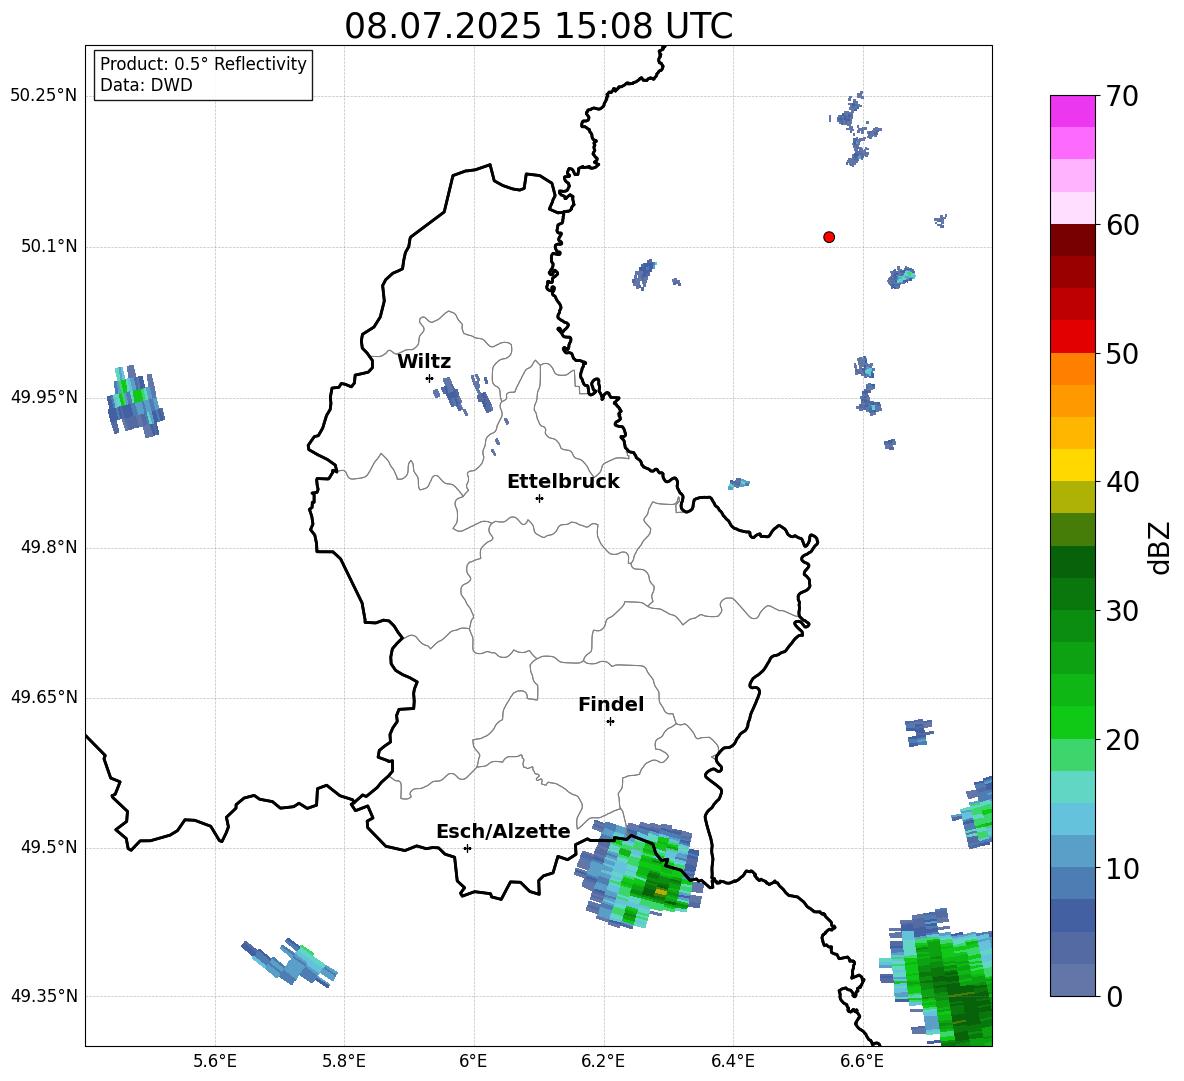Click the Wiltz cross marker
Screen dimensions: 1184x1081
coord(429,378)
